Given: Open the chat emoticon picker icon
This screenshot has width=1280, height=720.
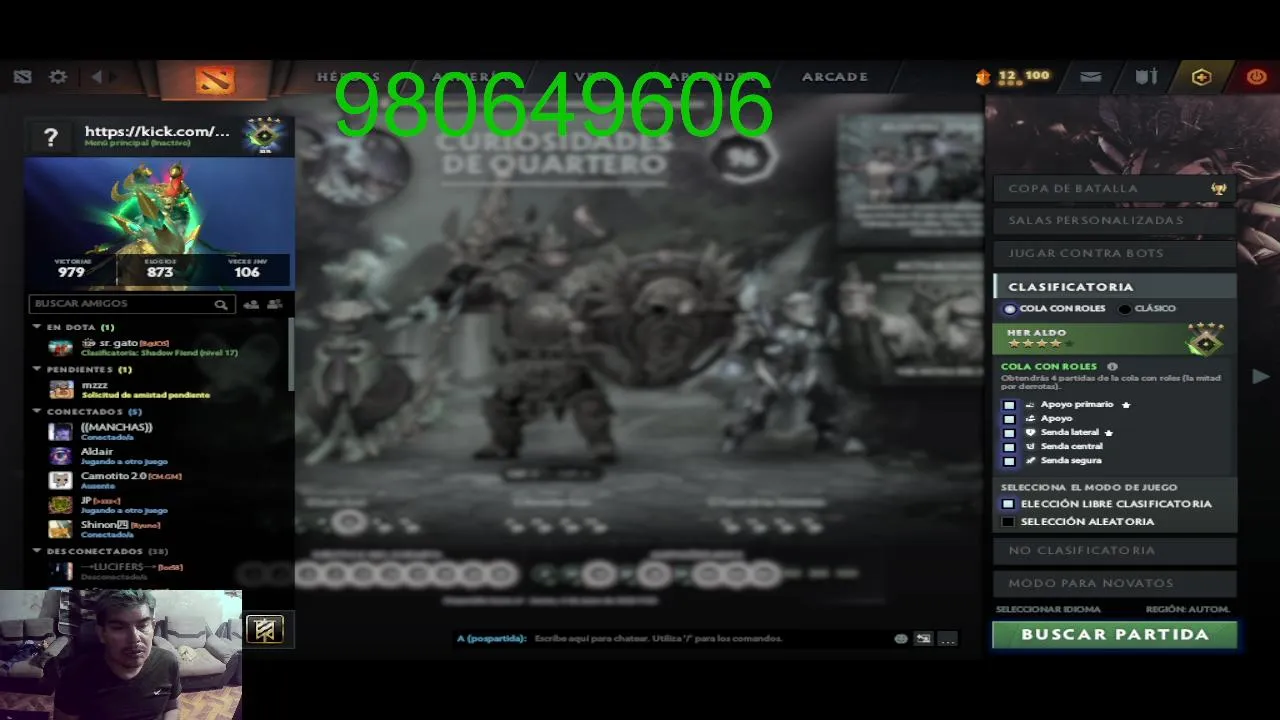Looking at the screenshot, I should [901, 638].
